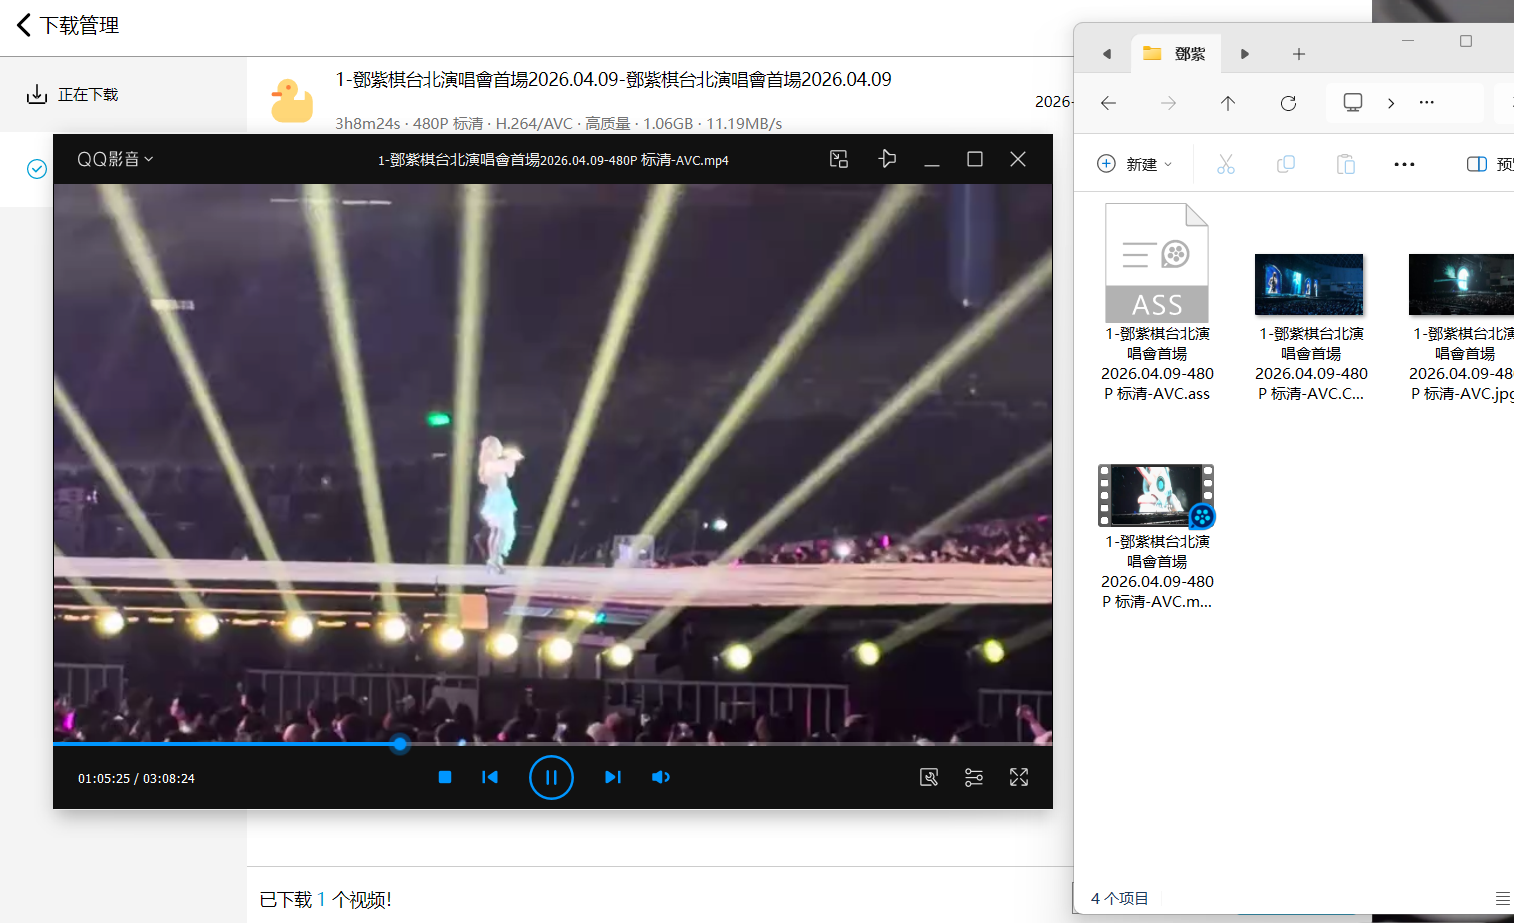Mute the player volume
Viewport: 1514px width, 923px height.
[660, 777]
